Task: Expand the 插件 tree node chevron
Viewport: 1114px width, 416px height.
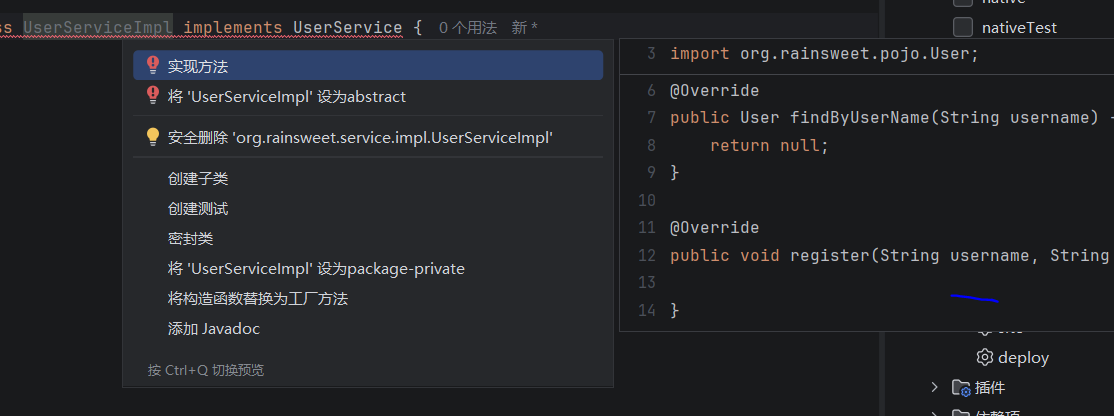Action: pyautogui.click(x=935, y=387)
